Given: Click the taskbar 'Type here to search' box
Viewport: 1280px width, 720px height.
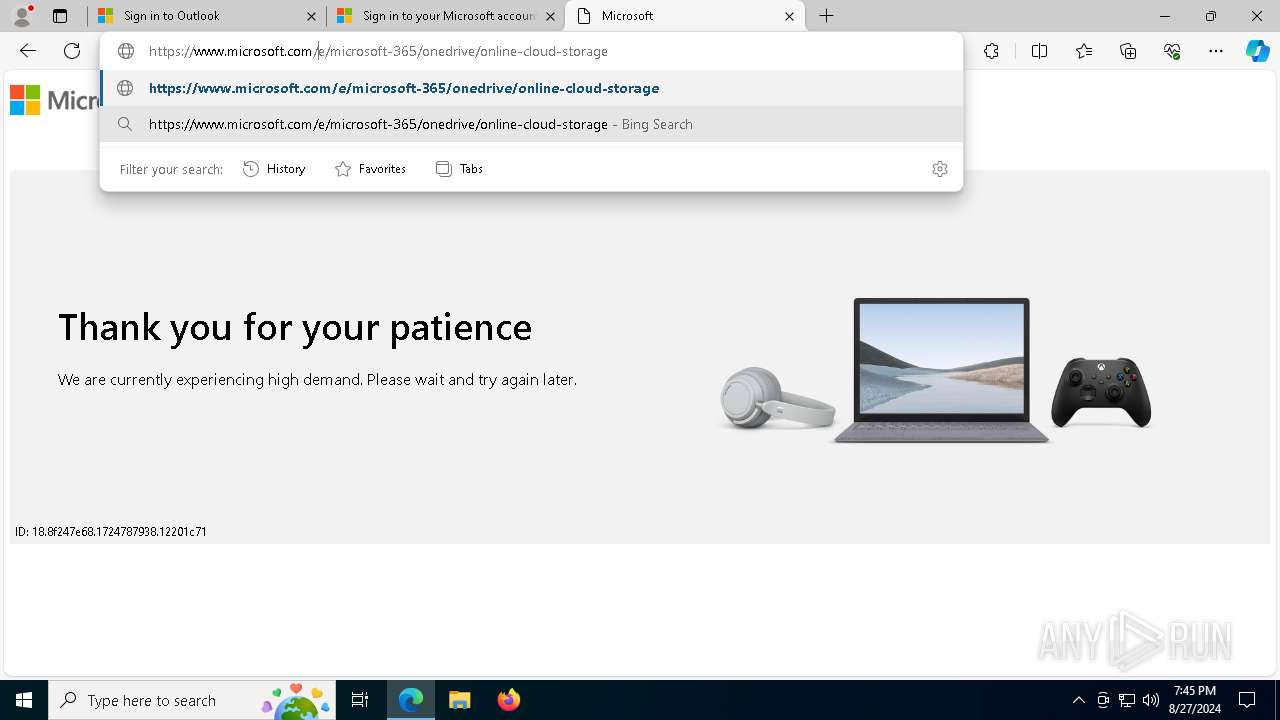Looking at the screenshot, I should [x=192, y=700].
